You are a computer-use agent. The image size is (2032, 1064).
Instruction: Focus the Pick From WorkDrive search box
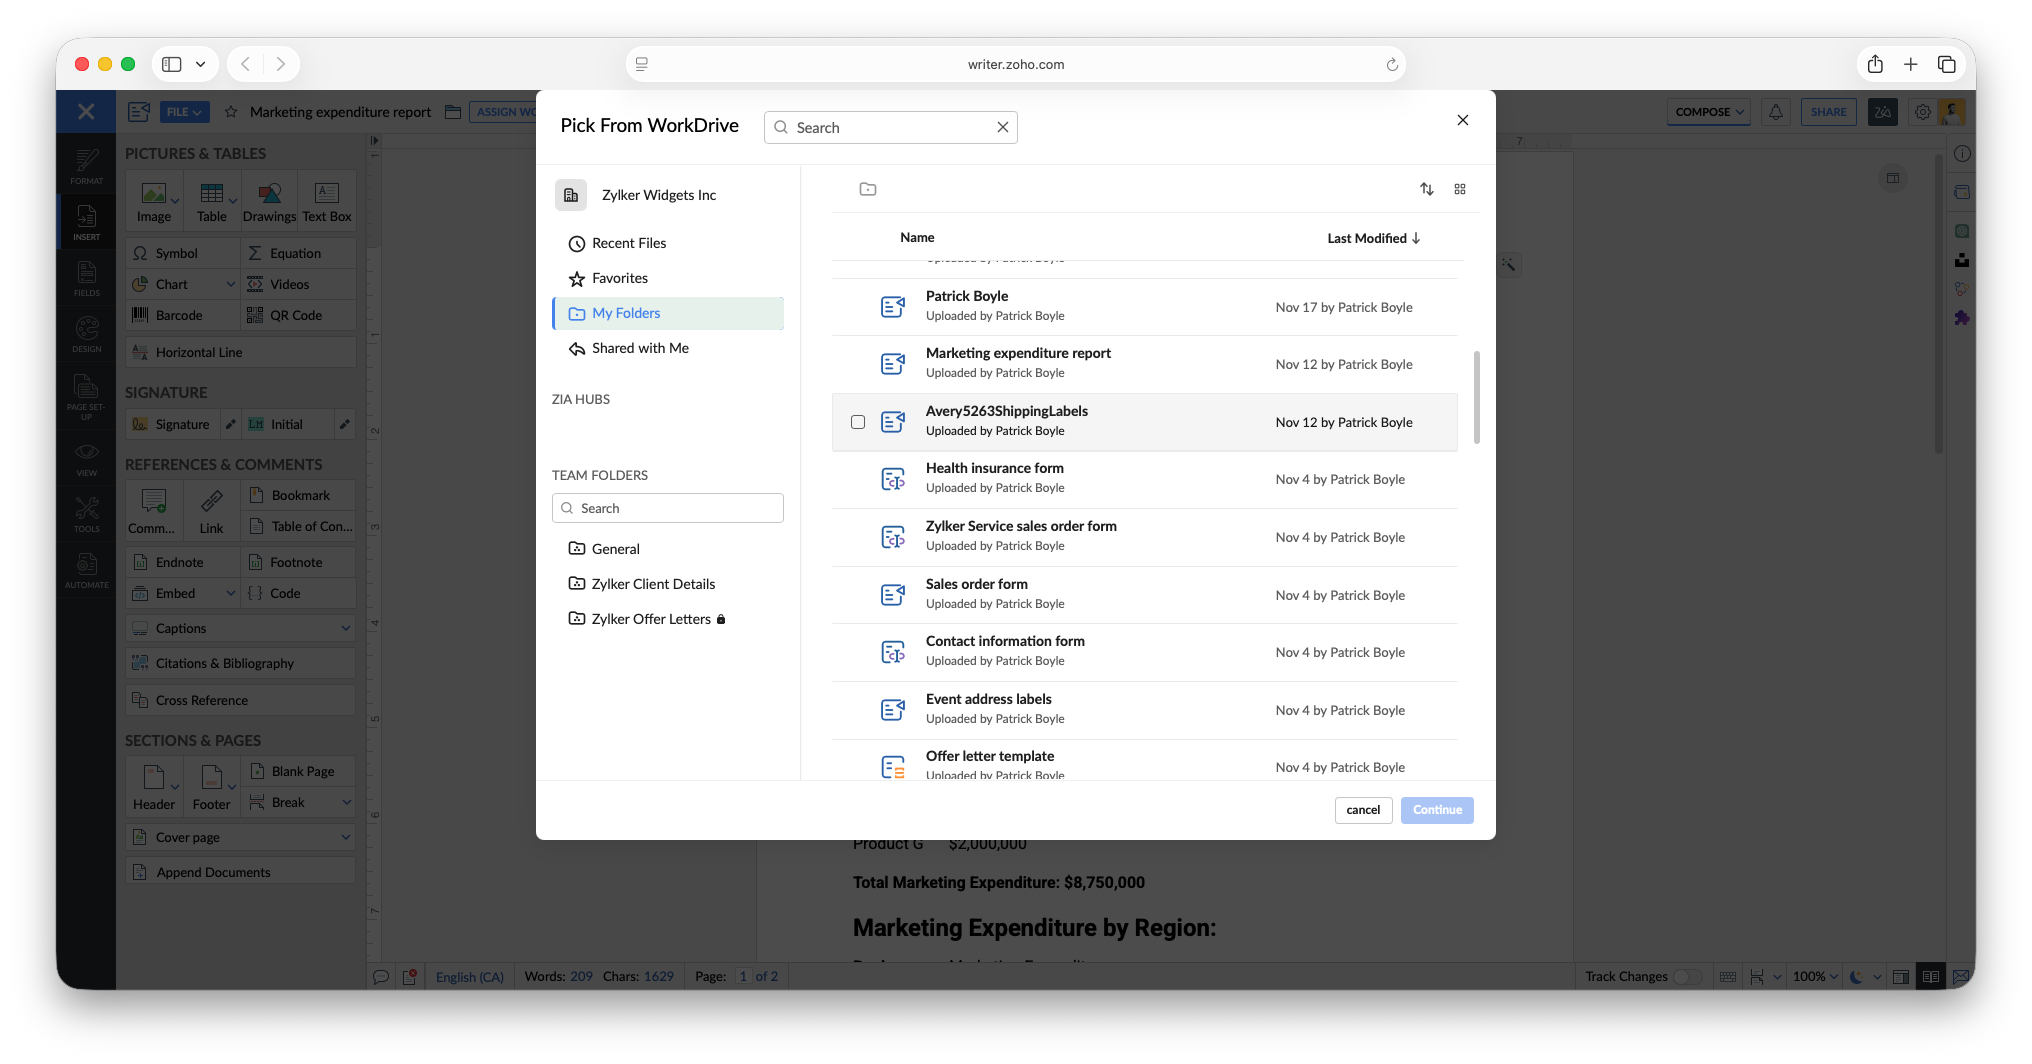(891, 127)
